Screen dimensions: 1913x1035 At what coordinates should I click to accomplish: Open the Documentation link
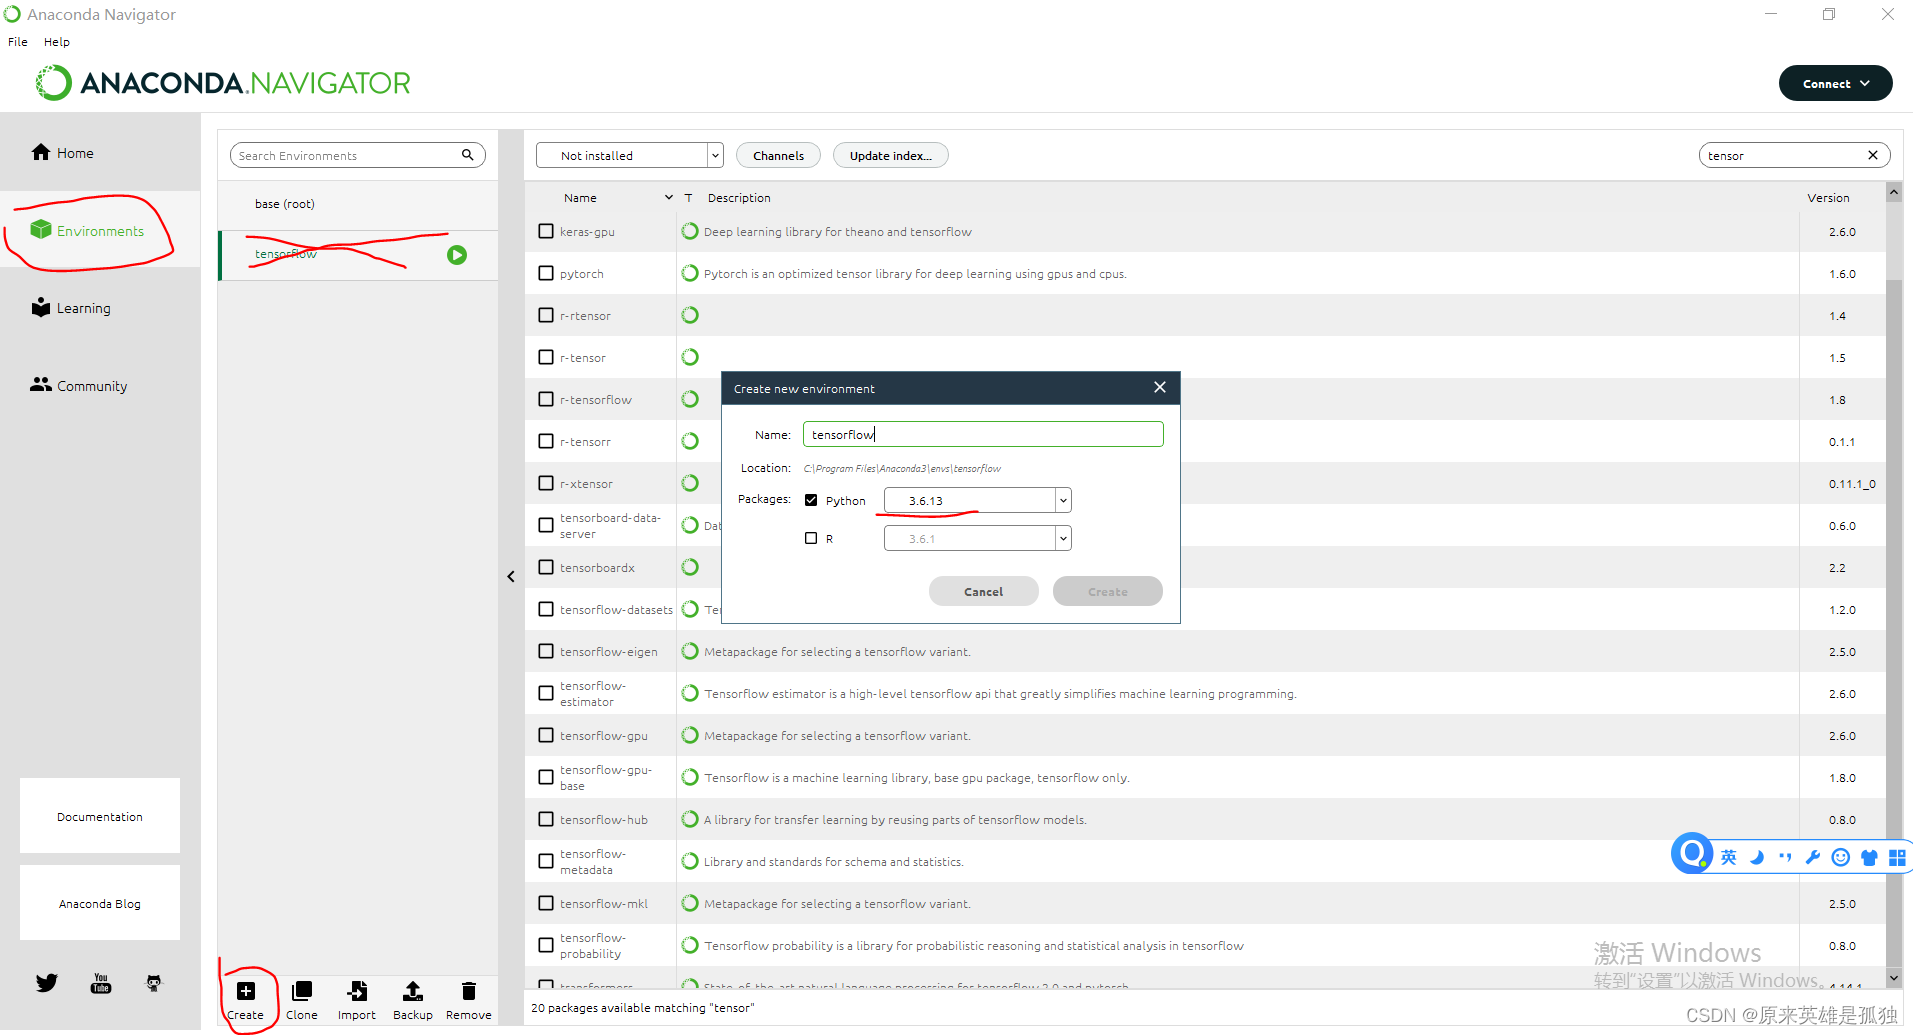click(x=100, y=816)
